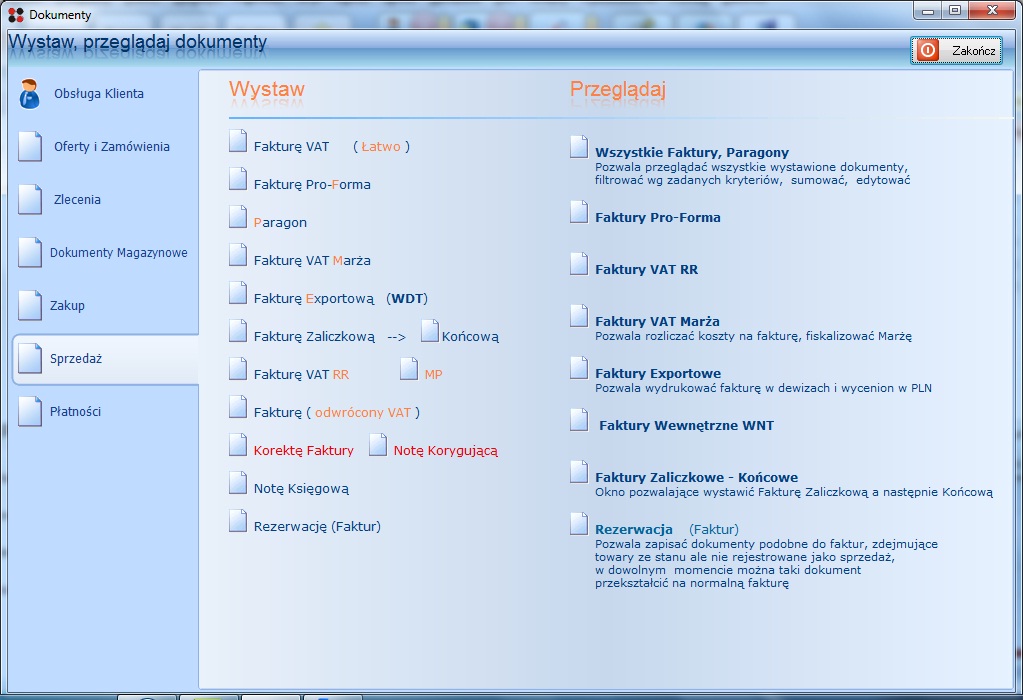
Task: Issue a Fakturę Pro-Forma document
Action: tap(312, 185)
